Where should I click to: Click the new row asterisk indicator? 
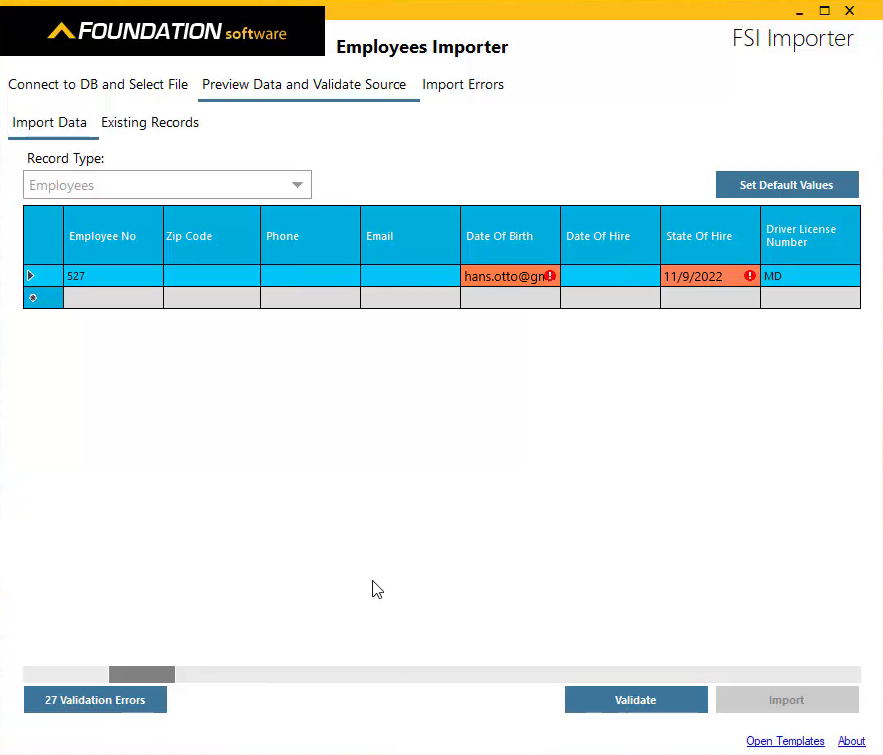[31, 298]
